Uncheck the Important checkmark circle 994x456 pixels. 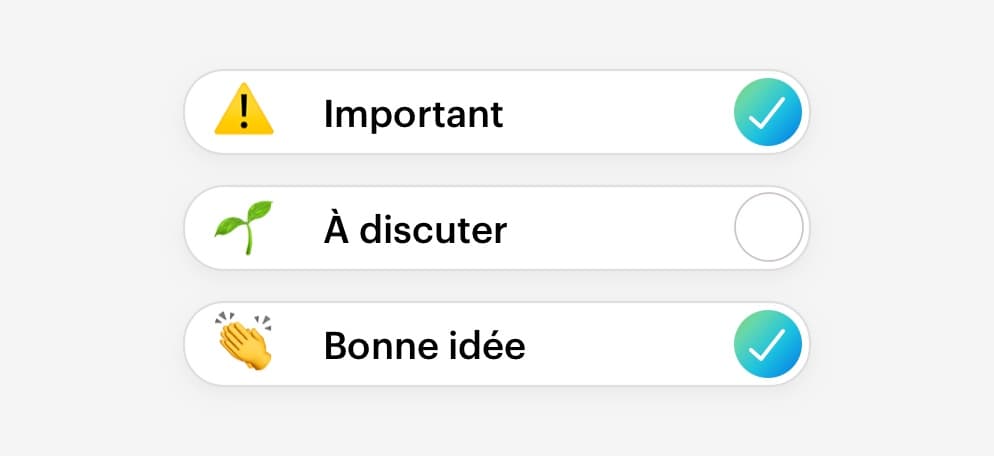pos(768,112)
